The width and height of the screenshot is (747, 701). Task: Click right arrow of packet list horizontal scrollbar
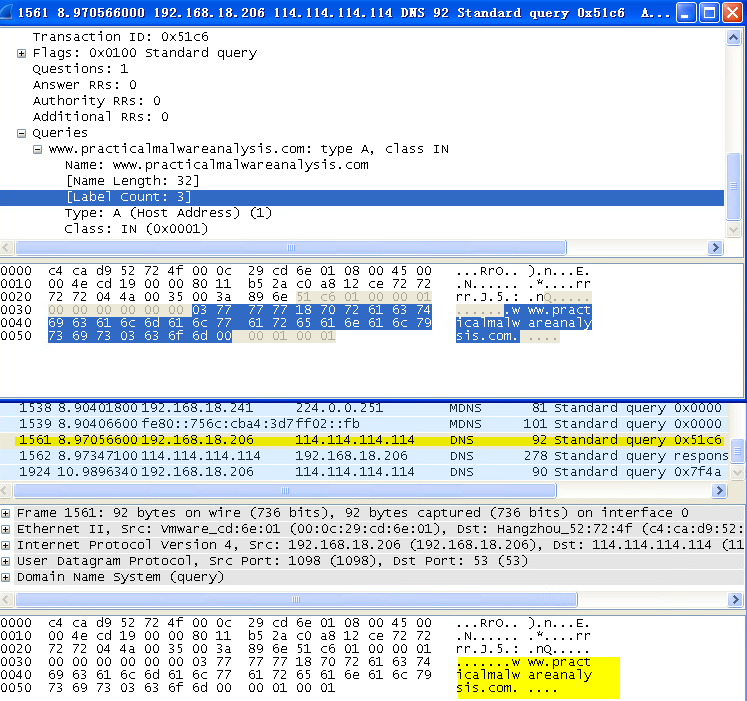[x=719, y=491]
